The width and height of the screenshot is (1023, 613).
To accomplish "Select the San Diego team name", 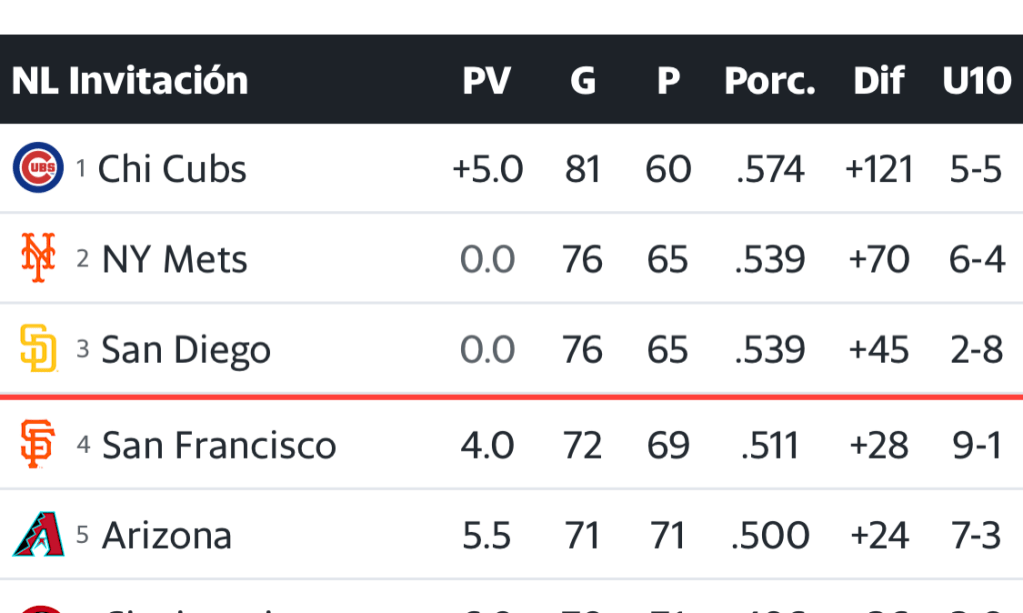I will pos(186,350).
